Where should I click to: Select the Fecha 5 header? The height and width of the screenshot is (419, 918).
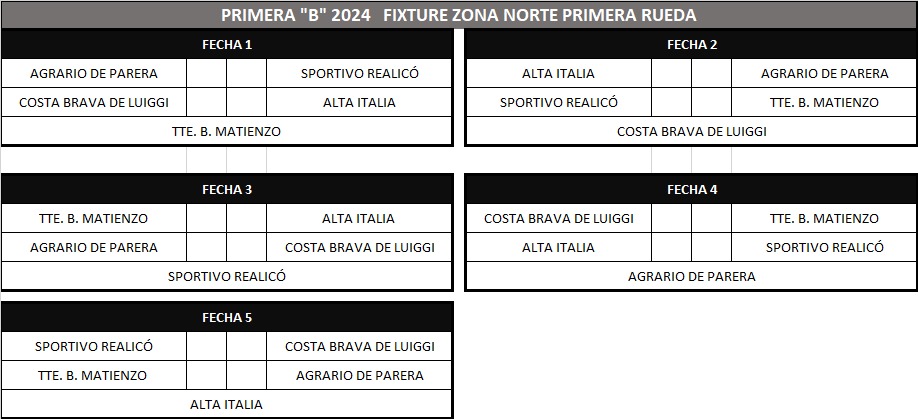tap(227, 318)
